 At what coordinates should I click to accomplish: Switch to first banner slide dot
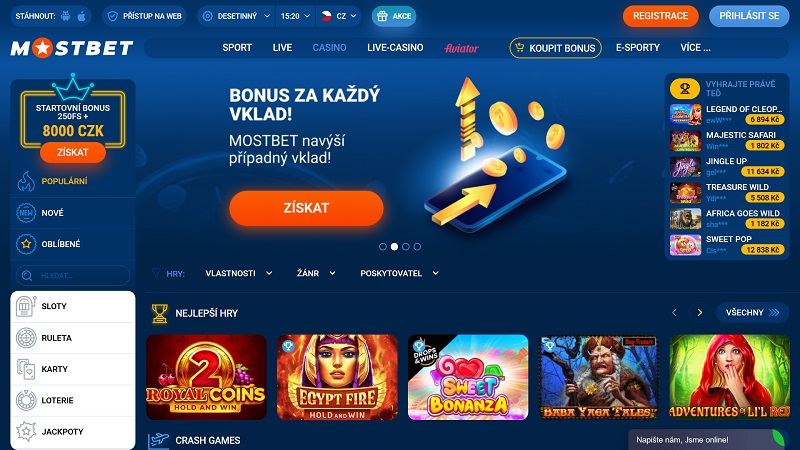click(383, 246)
